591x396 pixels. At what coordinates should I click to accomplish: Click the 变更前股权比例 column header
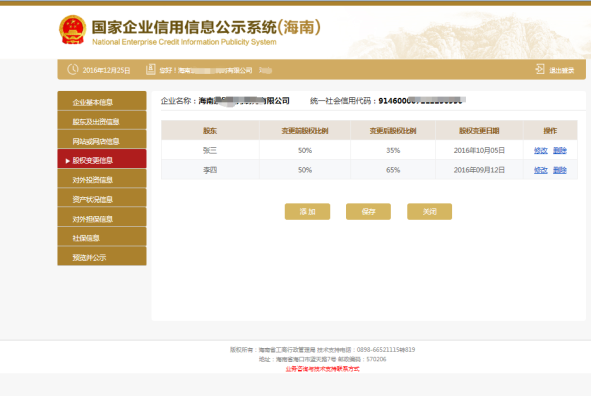pyautogui.click(x=305, y=131)
